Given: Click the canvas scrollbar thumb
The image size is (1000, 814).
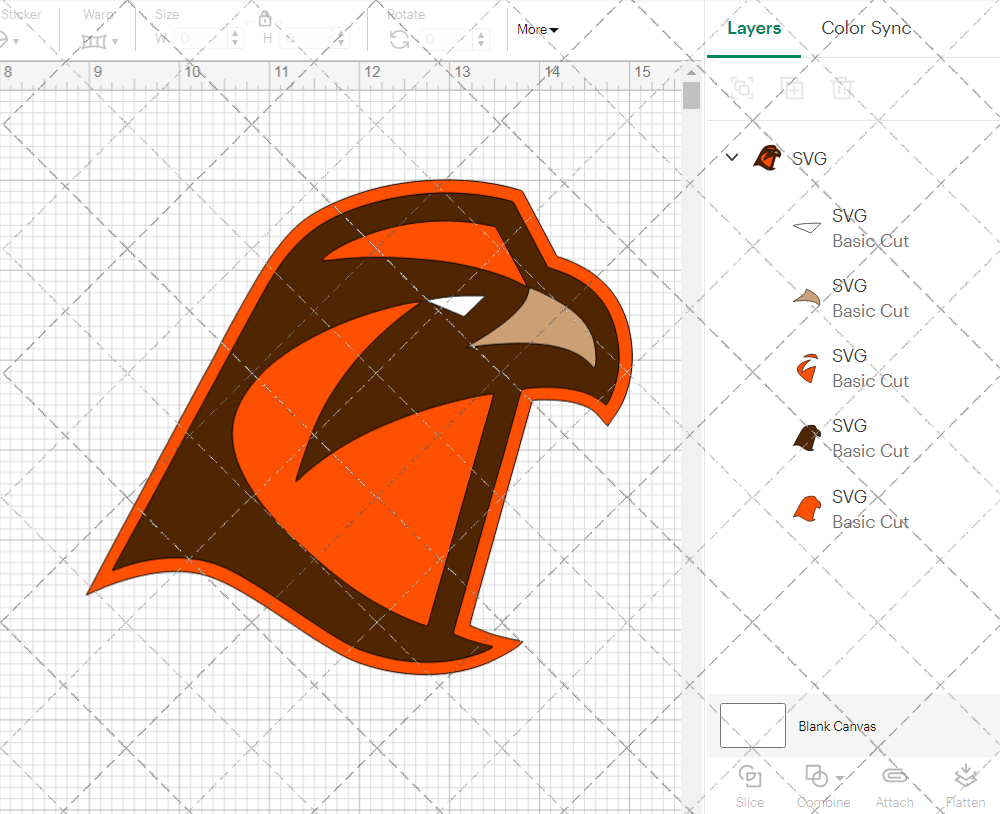Looking at the screenshot, I should [x=690, y=97].
